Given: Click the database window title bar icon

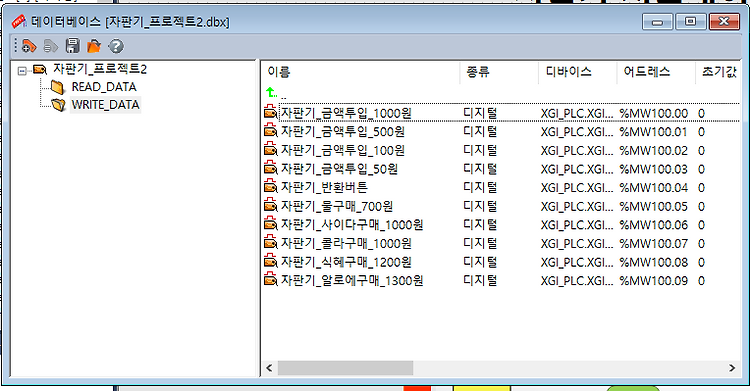Looking at the screenshot, I should point(19,22).
